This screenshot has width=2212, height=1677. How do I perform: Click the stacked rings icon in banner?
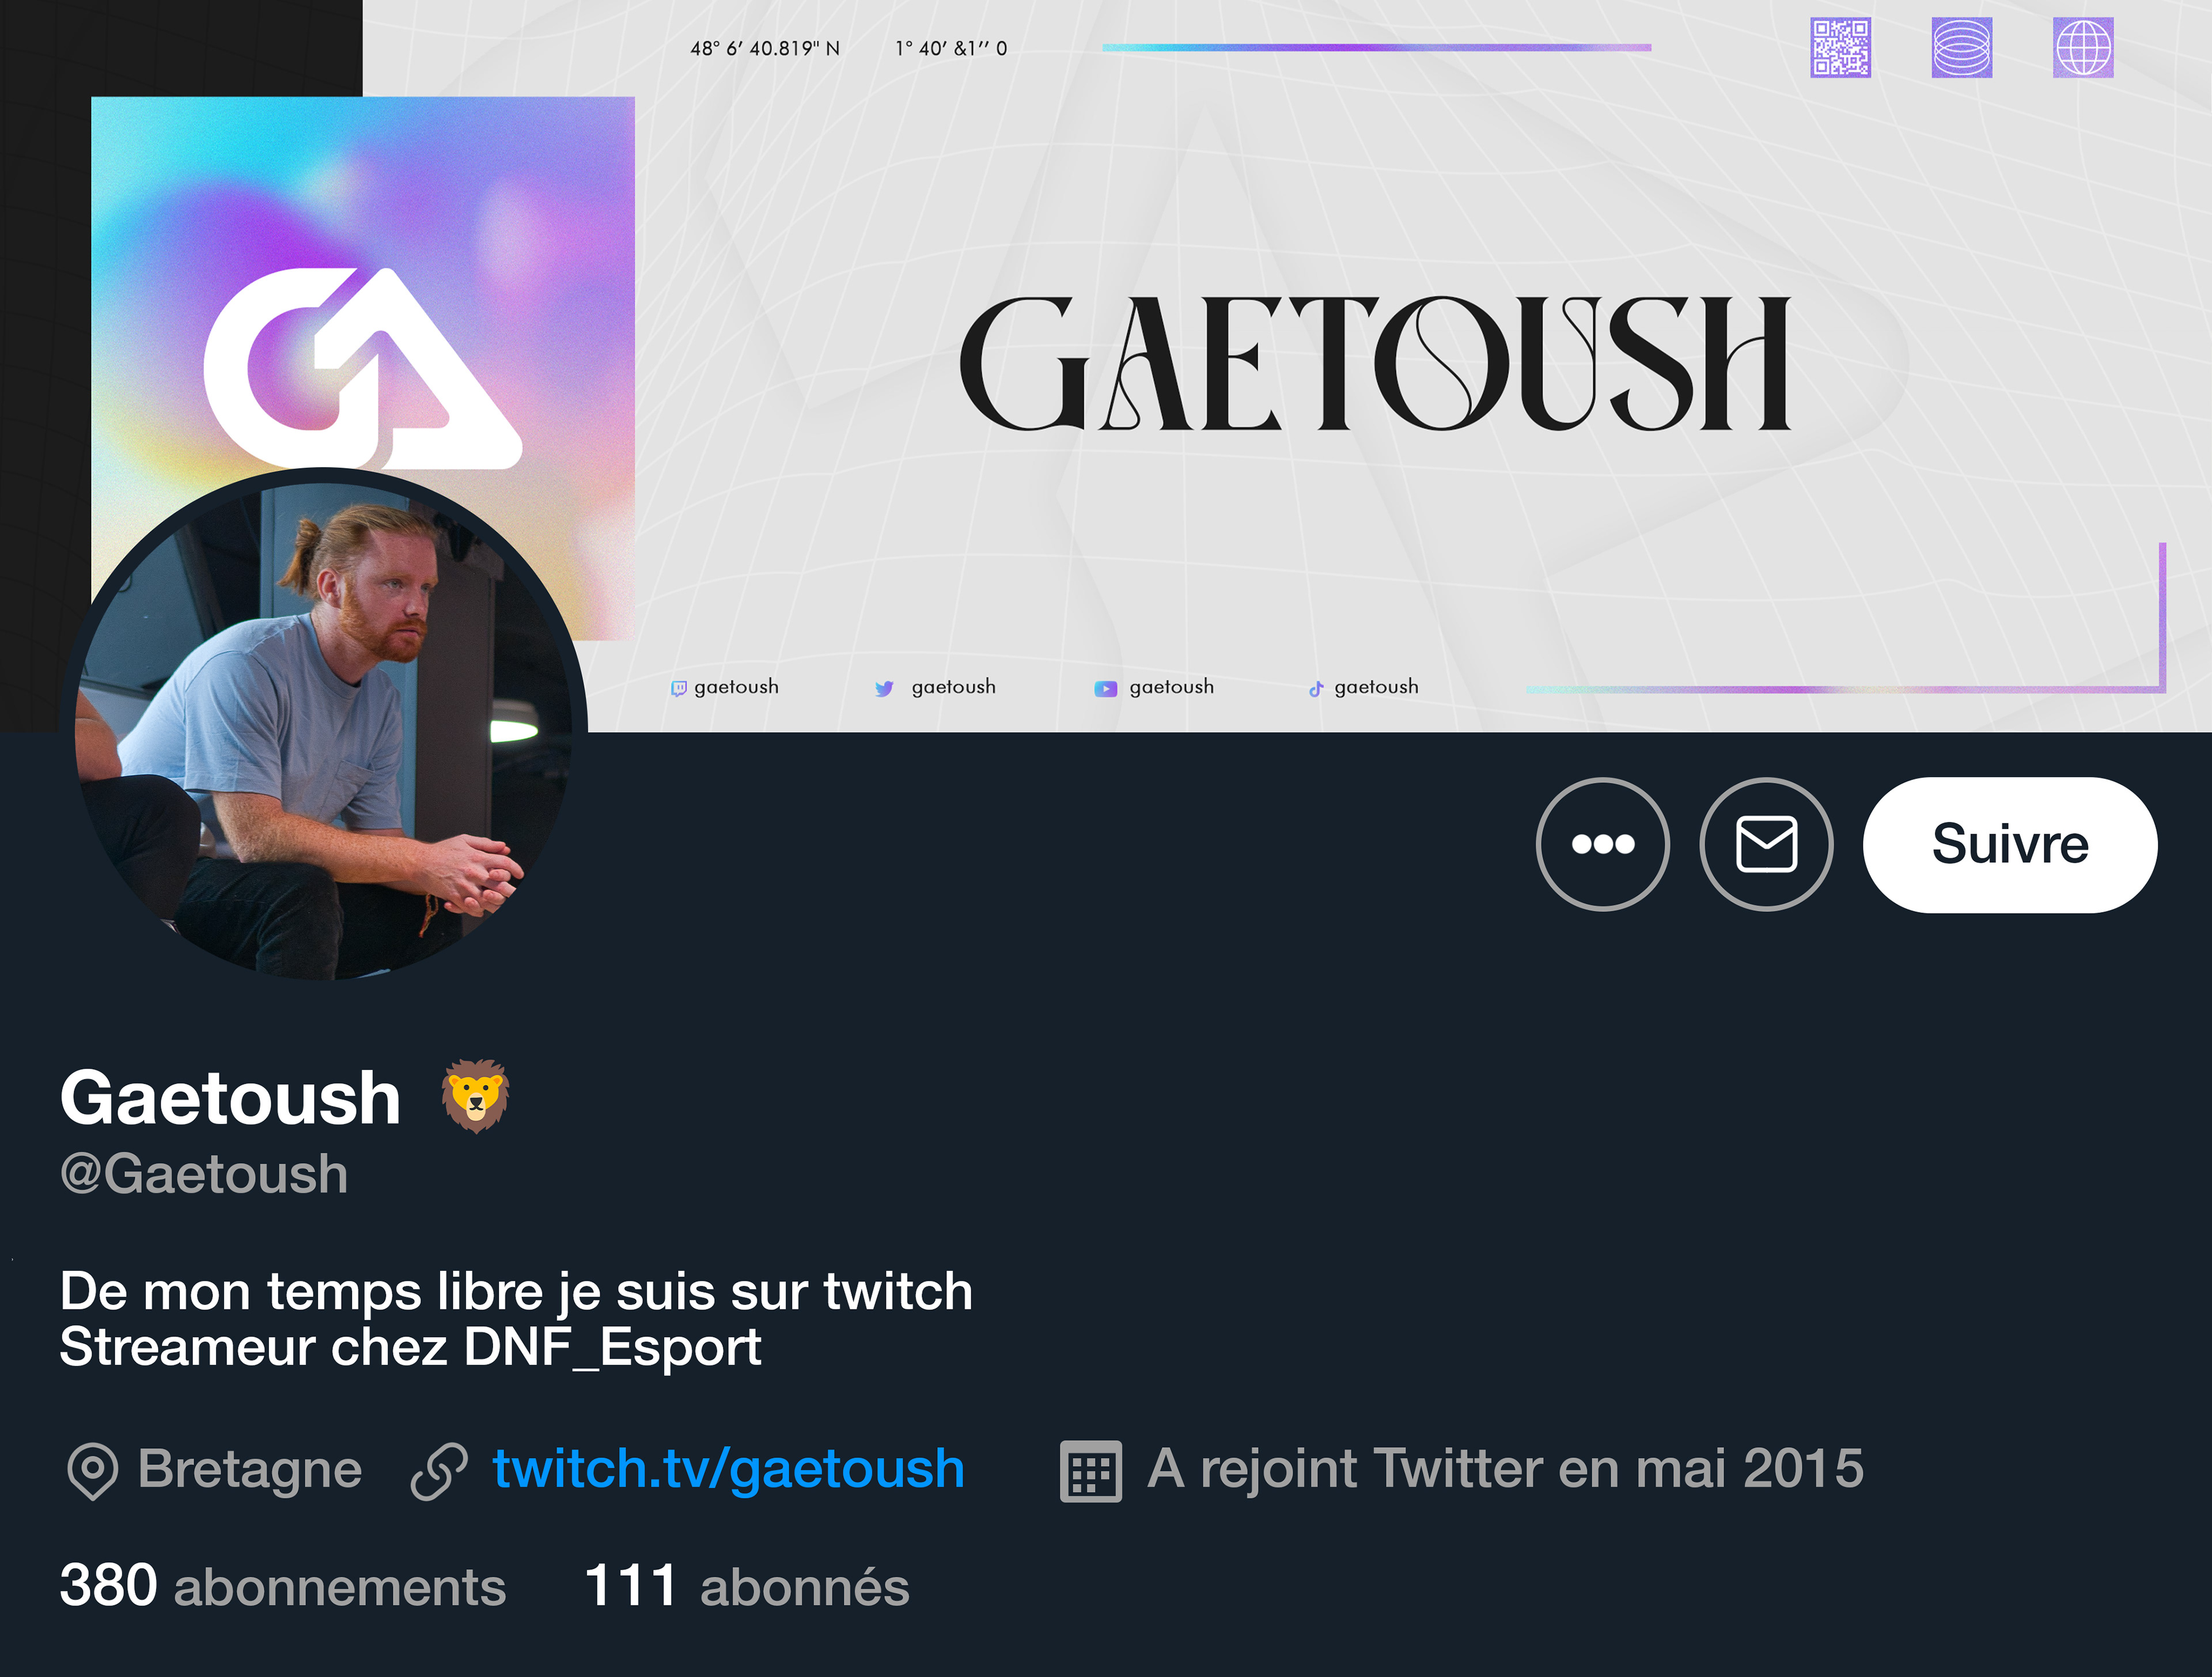[x=1962, y=47]
